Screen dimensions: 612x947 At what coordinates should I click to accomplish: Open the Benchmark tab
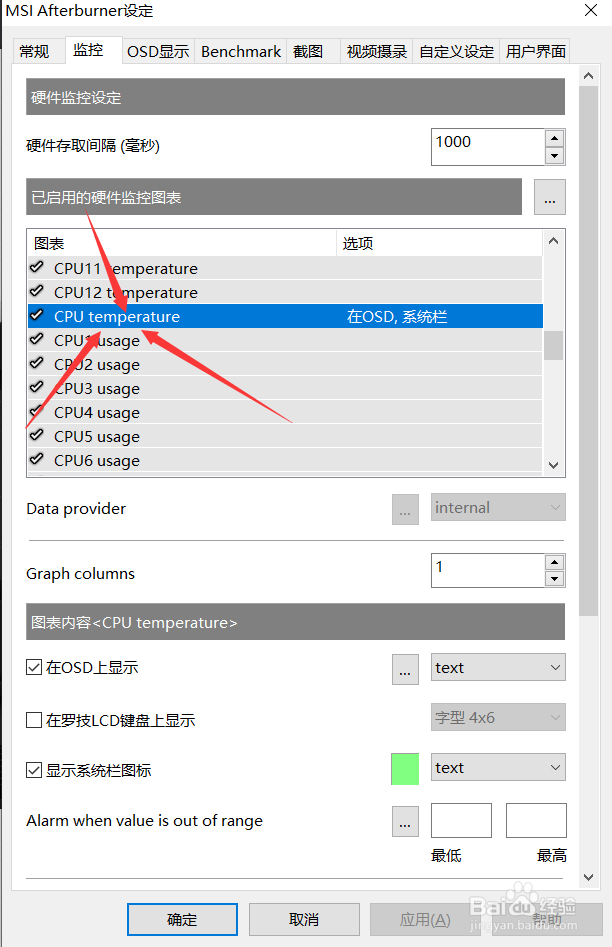pos(240,52)
